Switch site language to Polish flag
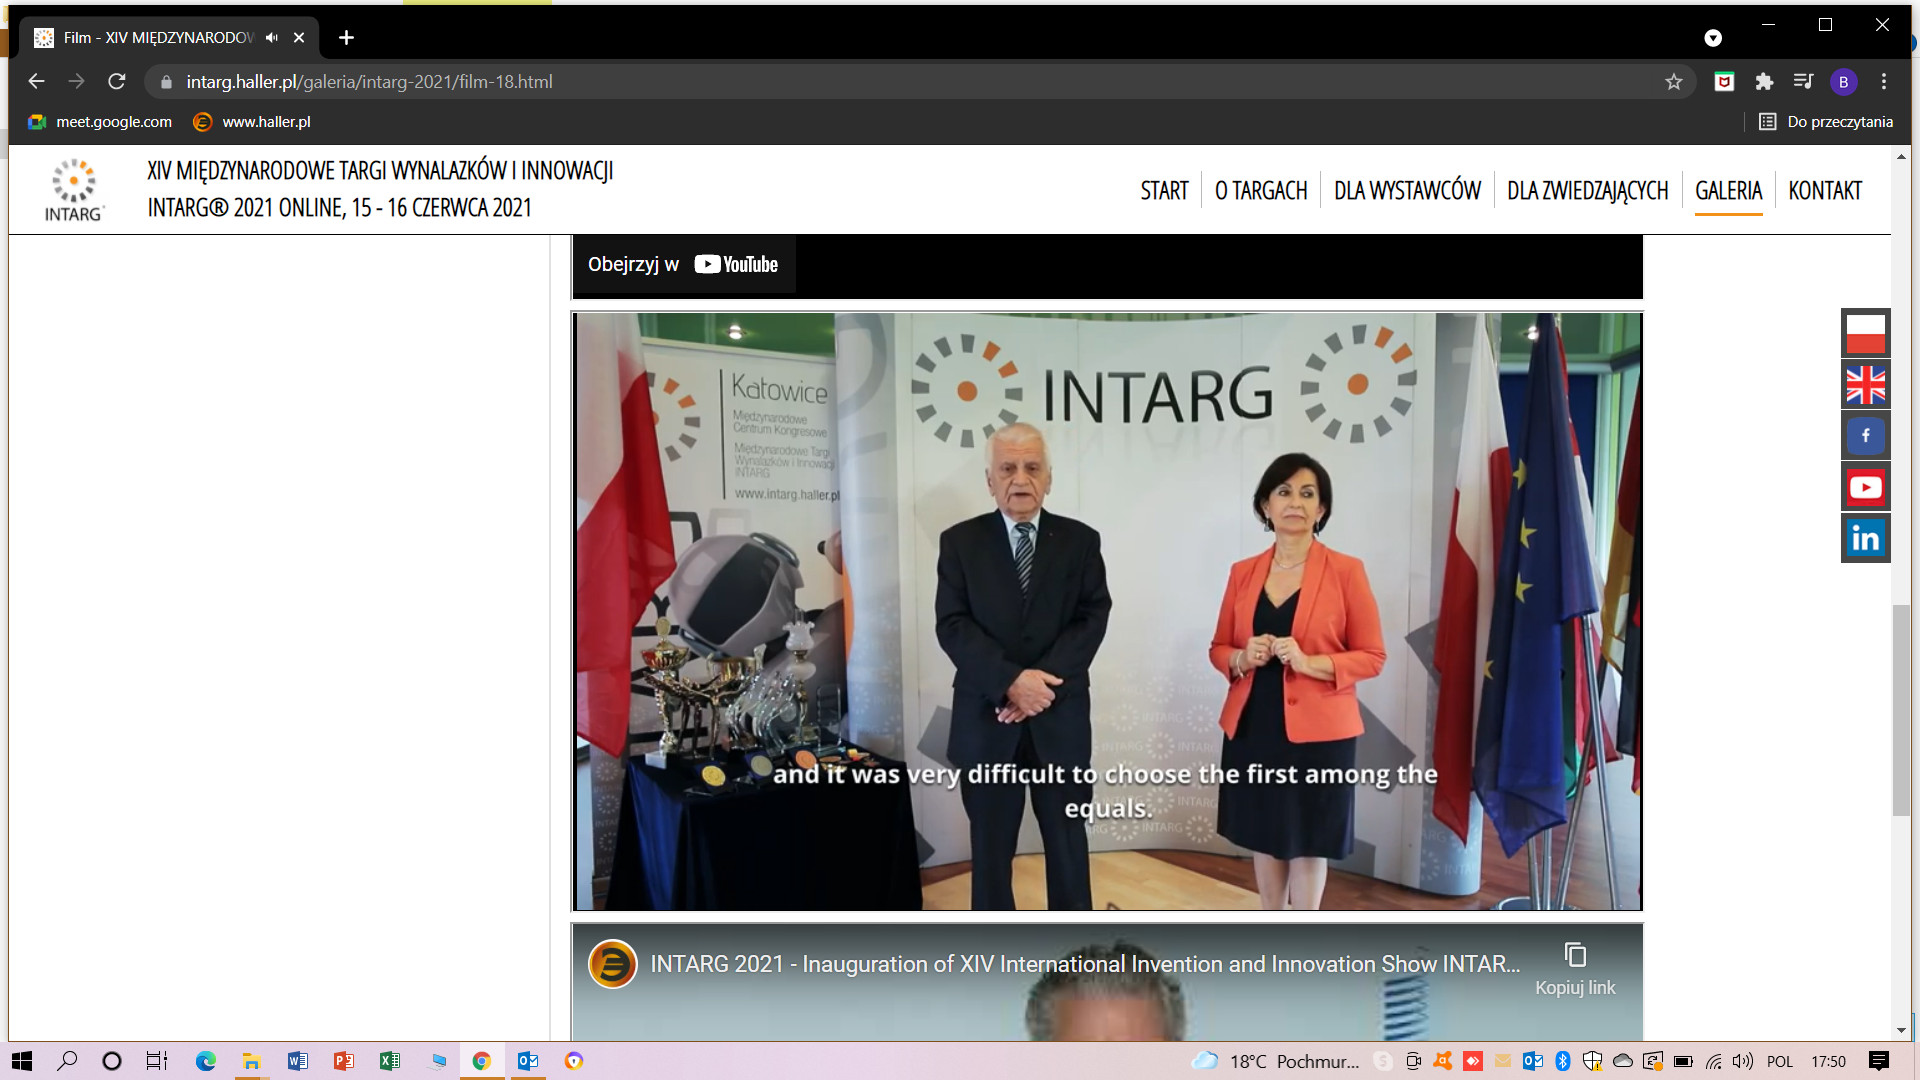 point(1865,333)
